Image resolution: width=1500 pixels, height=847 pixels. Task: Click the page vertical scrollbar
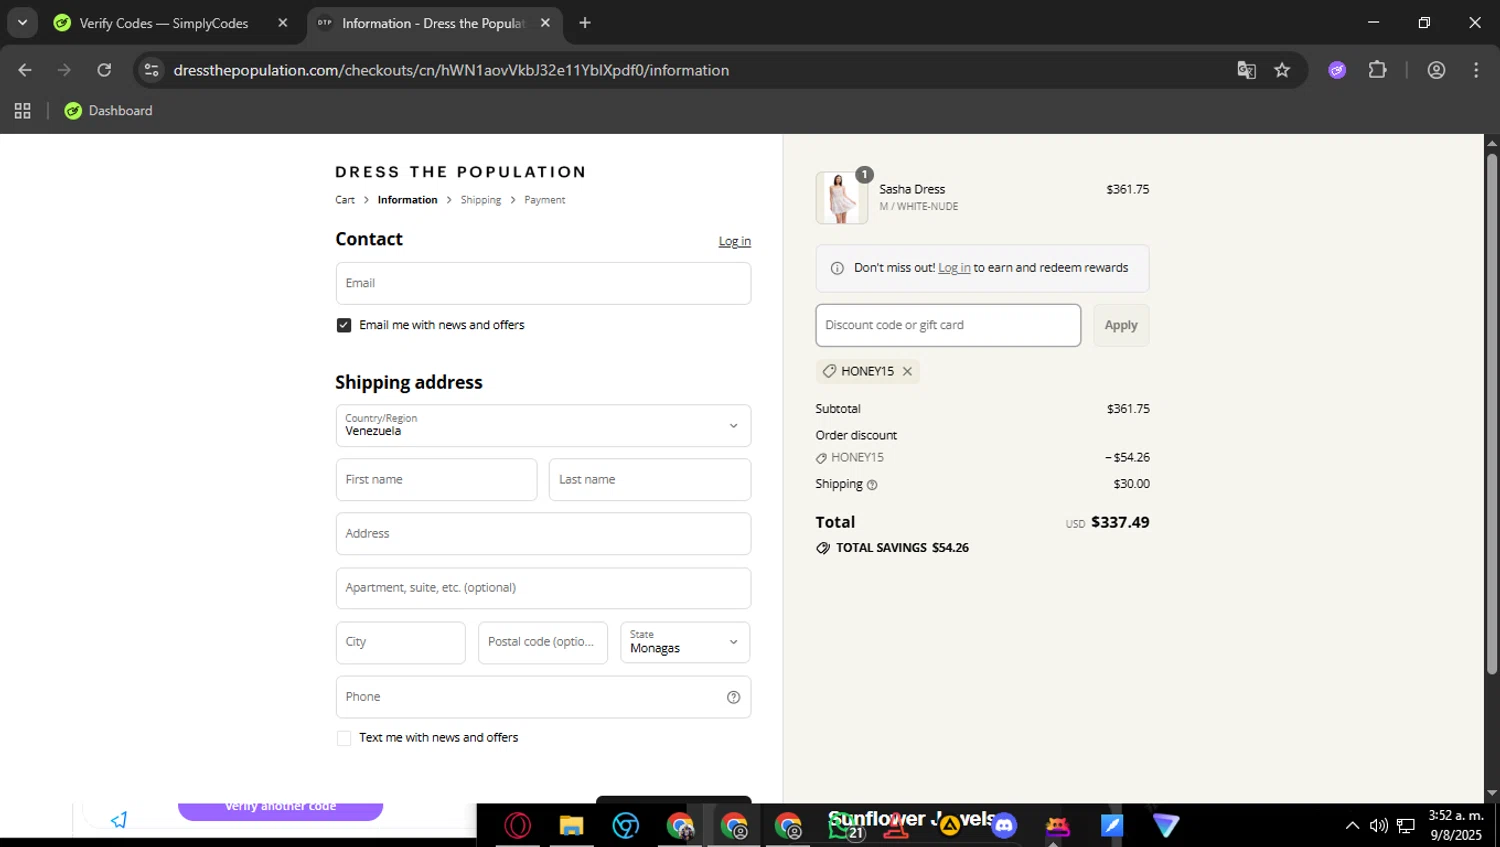coord(1492,413)
